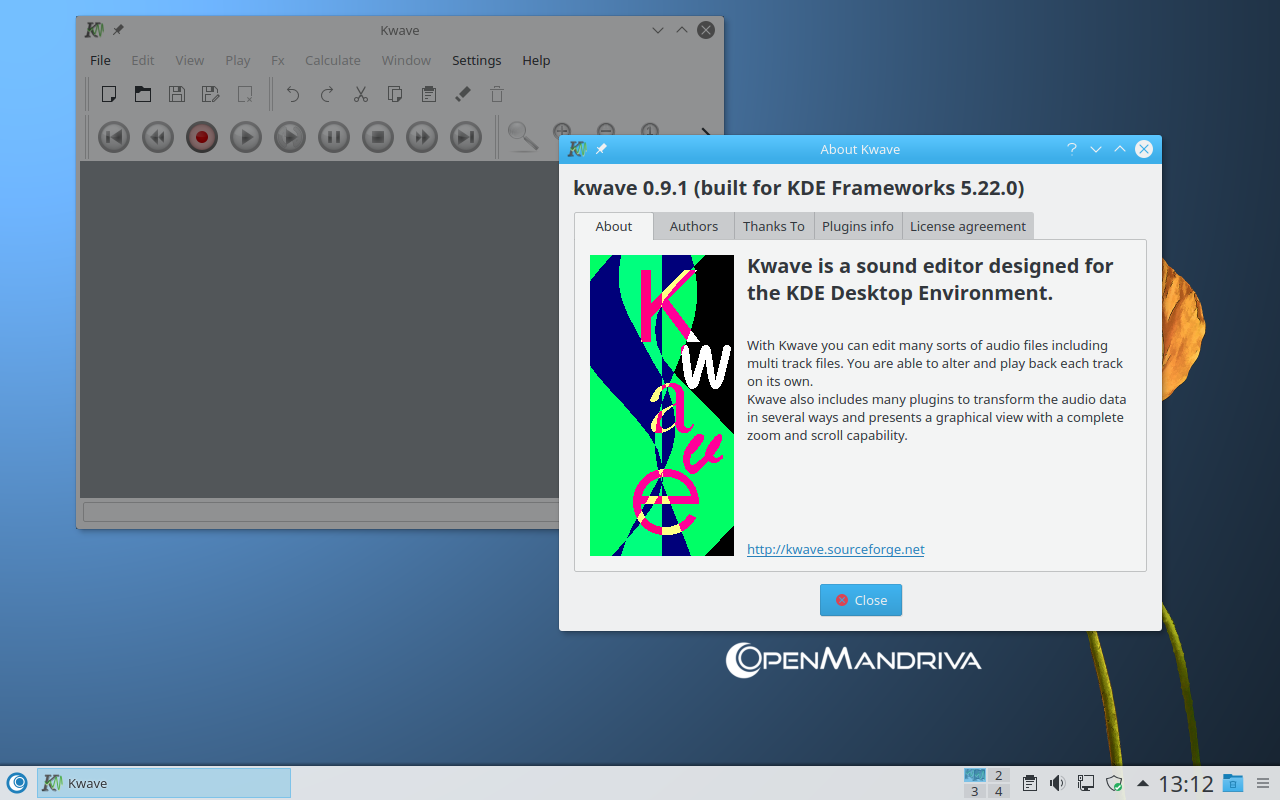Click the Paste clipboard icon in toolbar

click(x=428, y=94)
